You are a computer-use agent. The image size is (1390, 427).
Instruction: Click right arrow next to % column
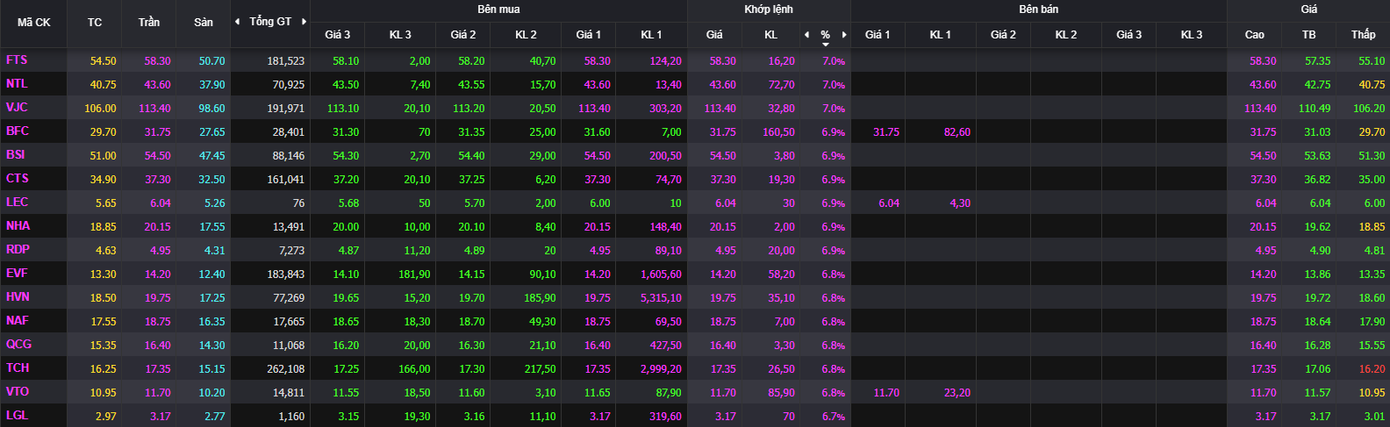(843, 35)
